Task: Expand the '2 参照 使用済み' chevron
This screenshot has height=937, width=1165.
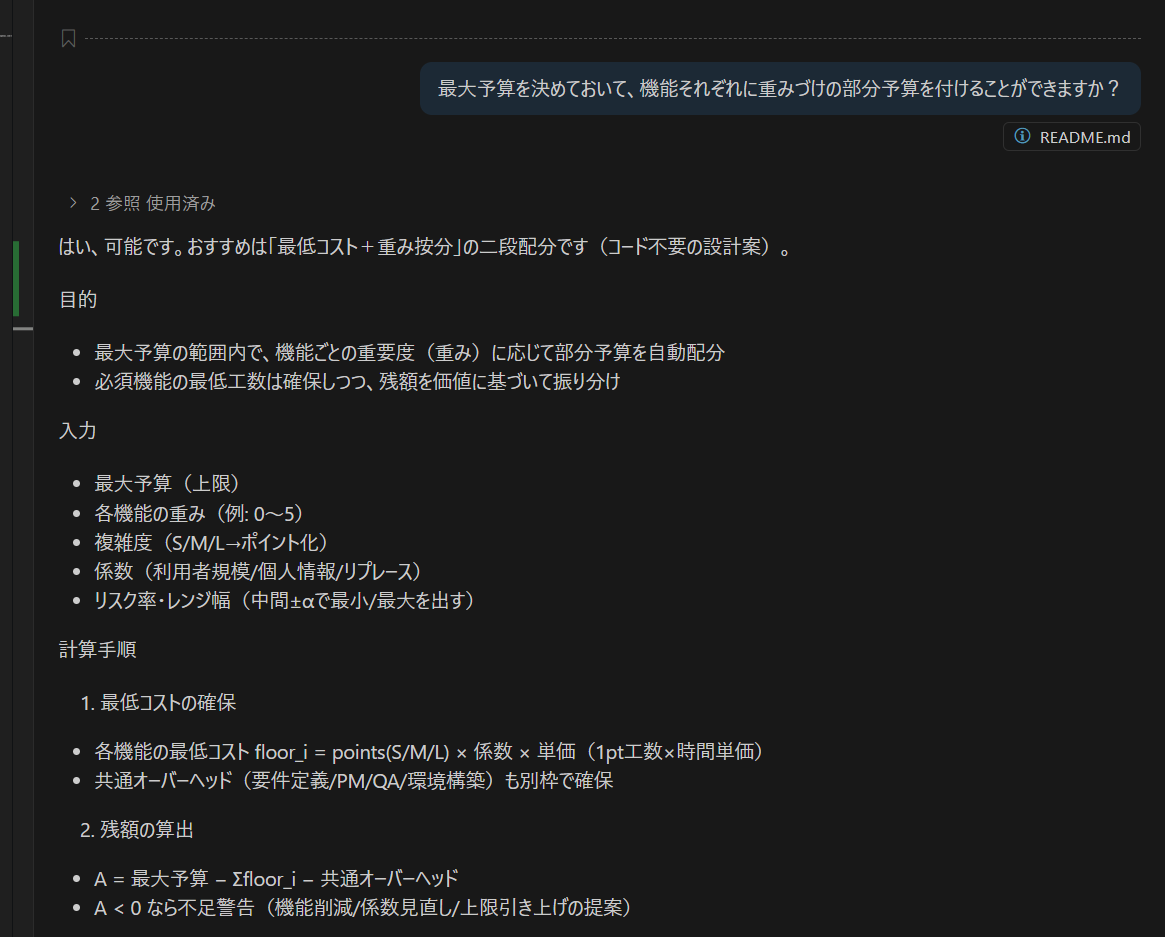Action: pos(72,203)
